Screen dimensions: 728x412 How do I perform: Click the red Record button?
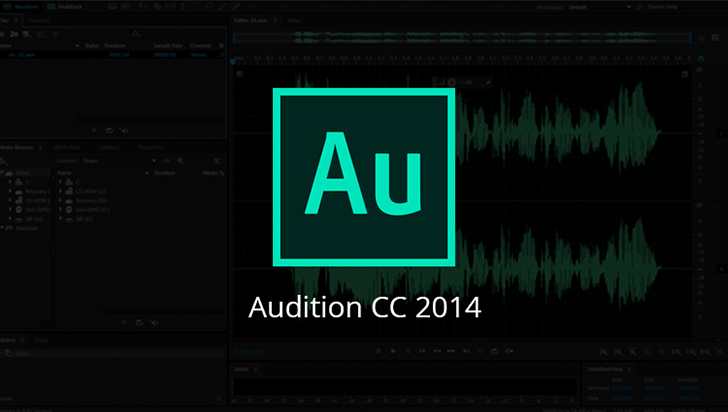[480, 351]
